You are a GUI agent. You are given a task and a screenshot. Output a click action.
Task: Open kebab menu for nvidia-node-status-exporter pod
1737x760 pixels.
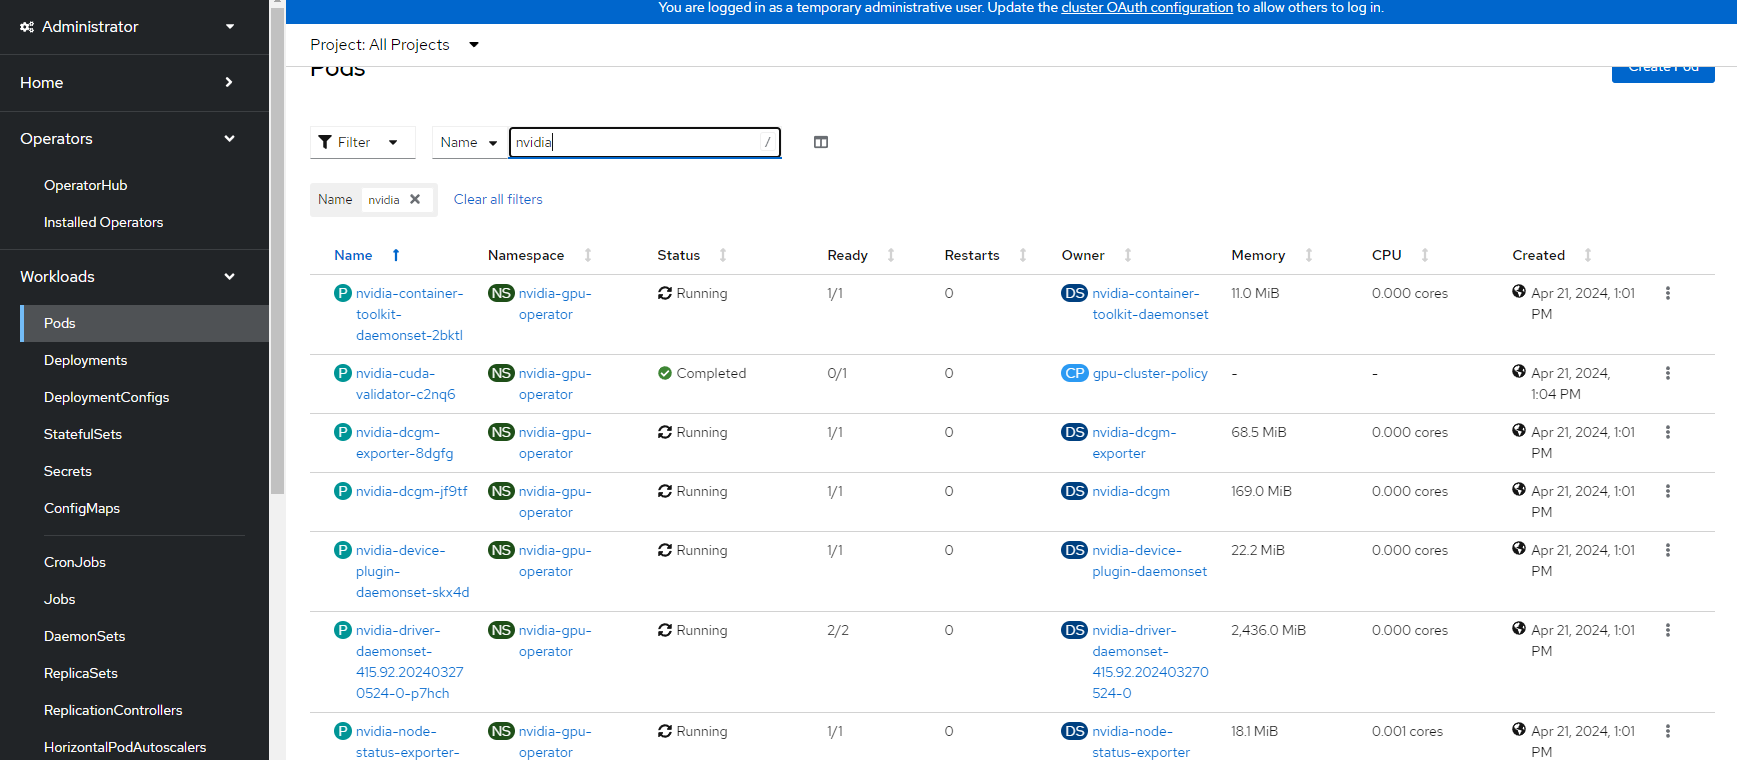(x=1667, y=731)
